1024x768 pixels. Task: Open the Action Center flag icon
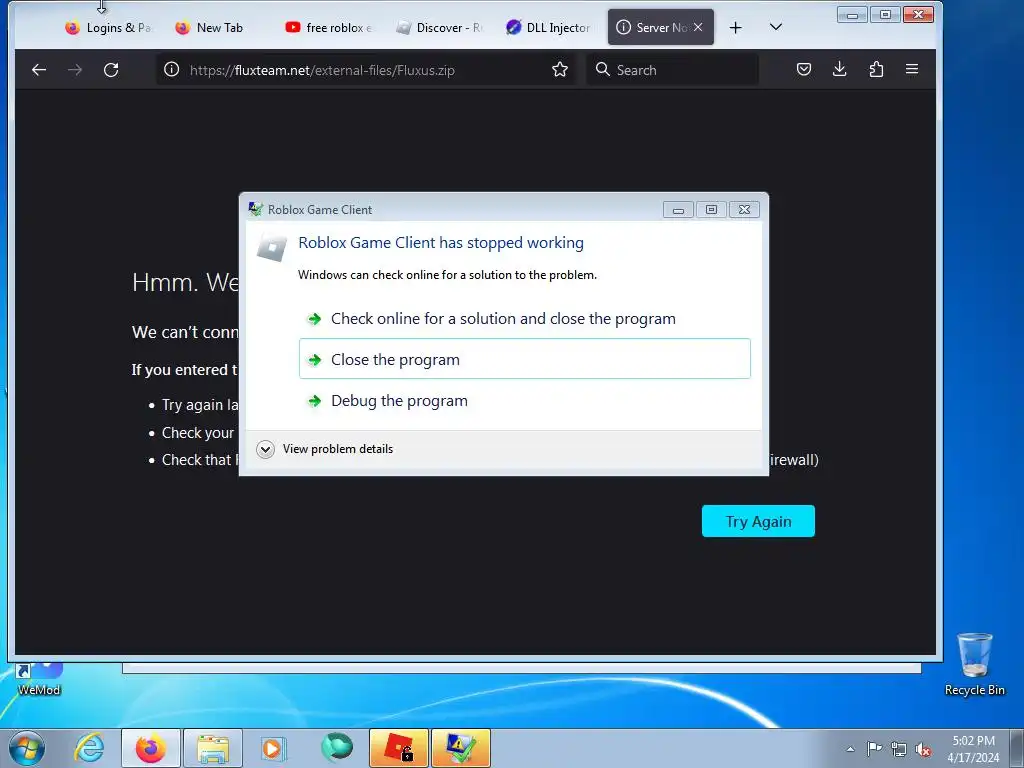874,748
